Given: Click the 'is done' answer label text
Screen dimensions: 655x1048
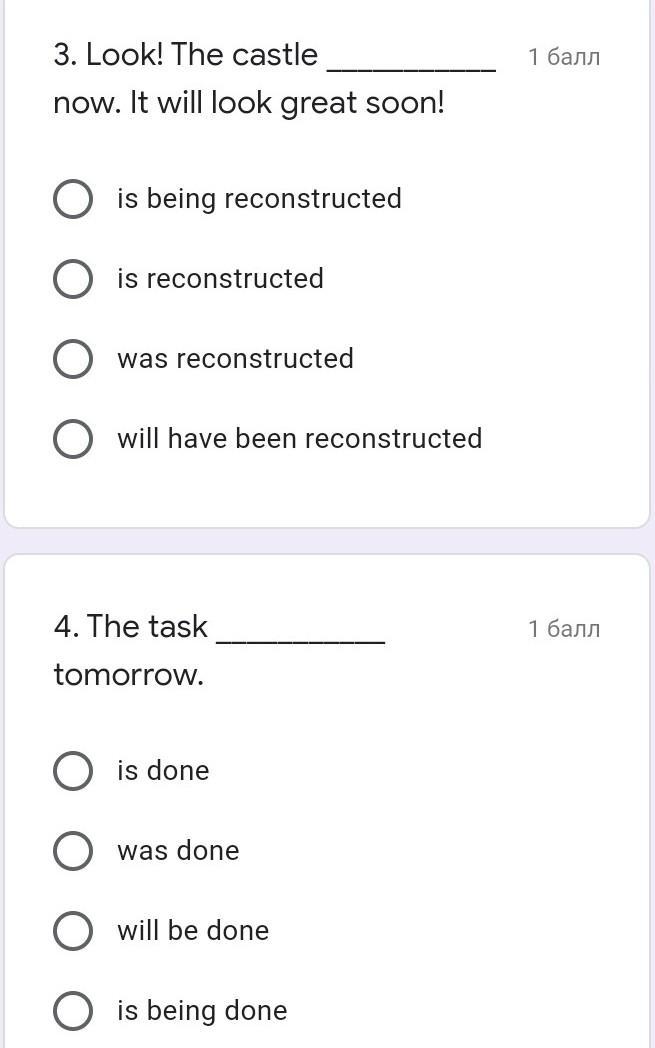Looking at the screenshot, I should point(163,771).
